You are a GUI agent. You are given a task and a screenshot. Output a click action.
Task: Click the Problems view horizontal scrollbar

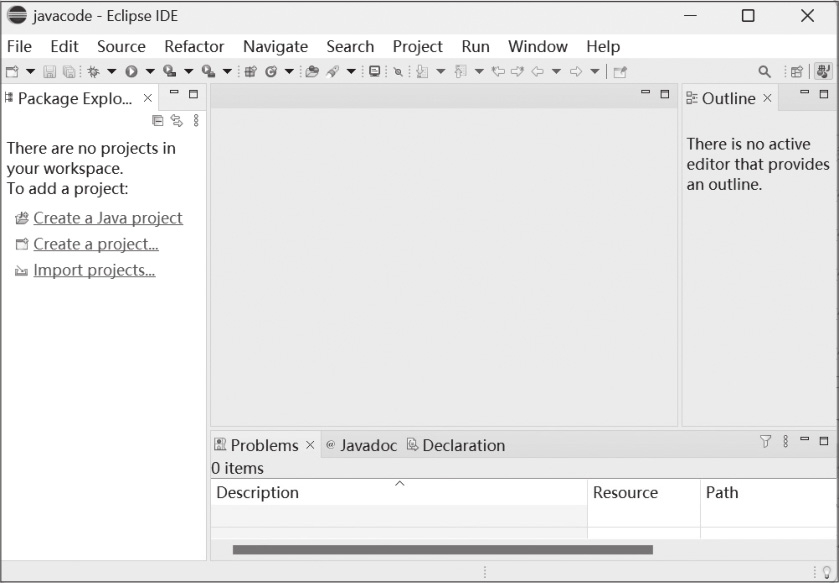pos(443,550)
